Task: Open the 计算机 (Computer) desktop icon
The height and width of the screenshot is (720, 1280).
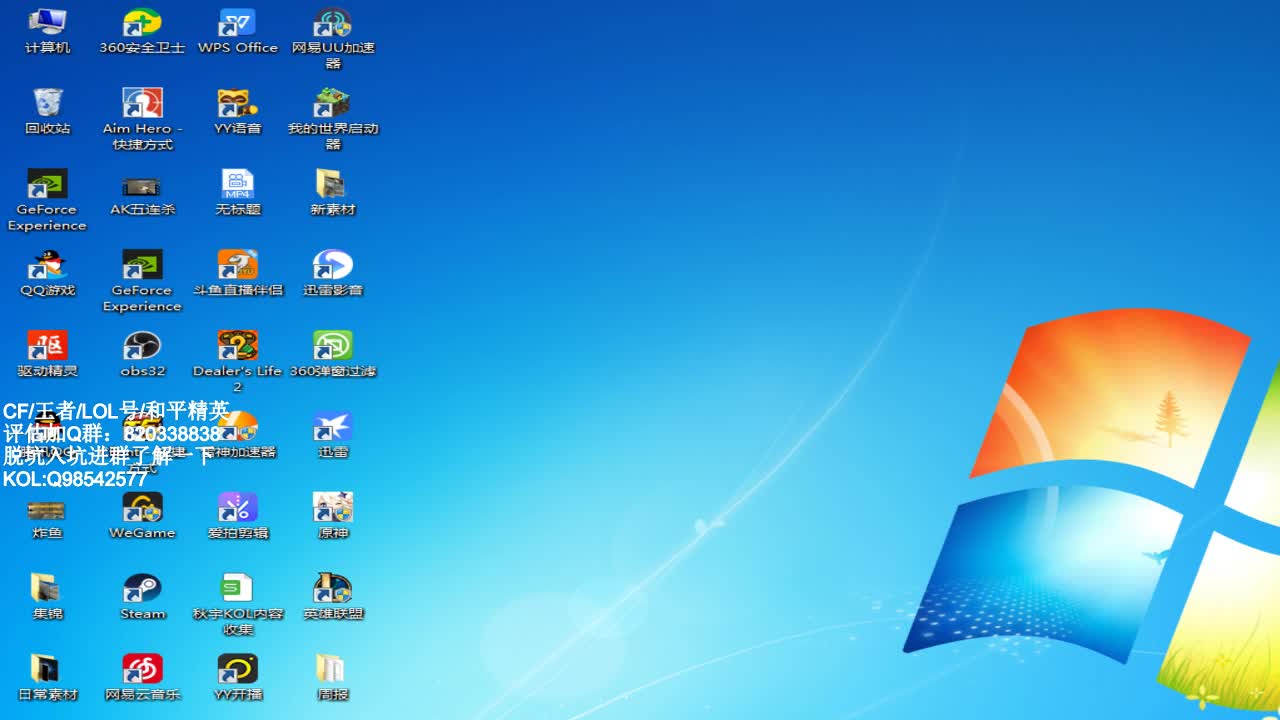Action: pyautogui.click(x=47, y=31)
